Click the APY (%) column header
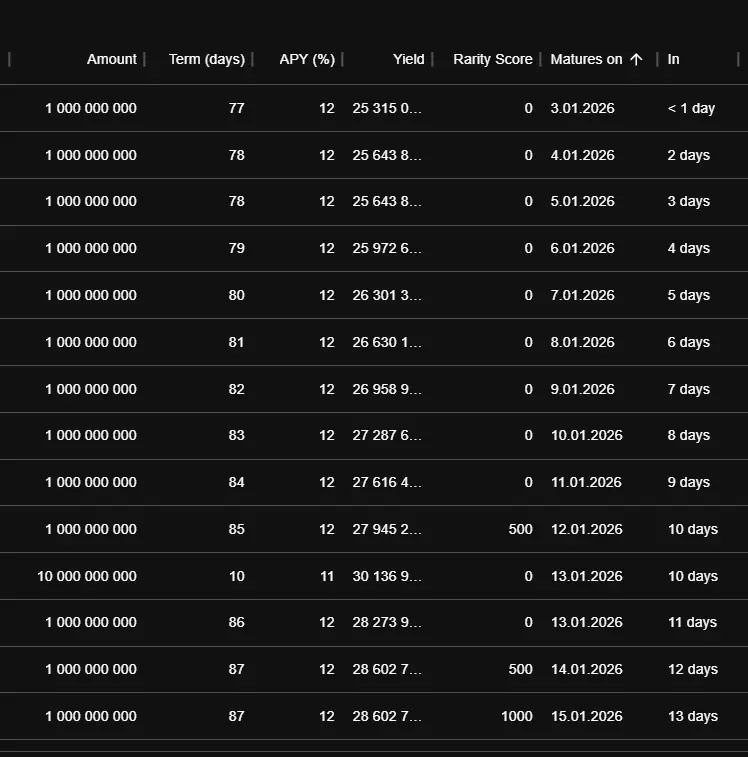This screenshot has height=757, width=748. pos(307,59)
